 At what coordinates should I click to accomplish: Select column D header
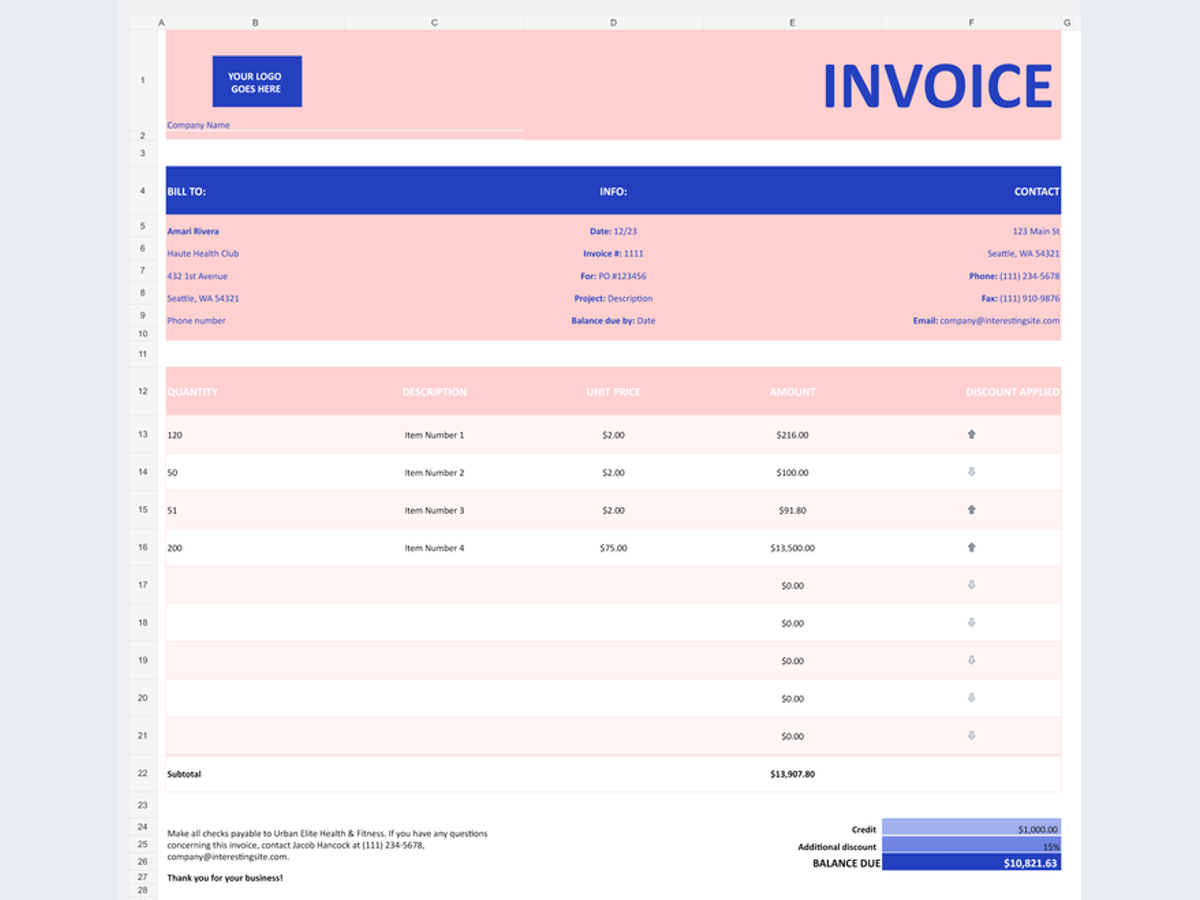coord(613,22)
